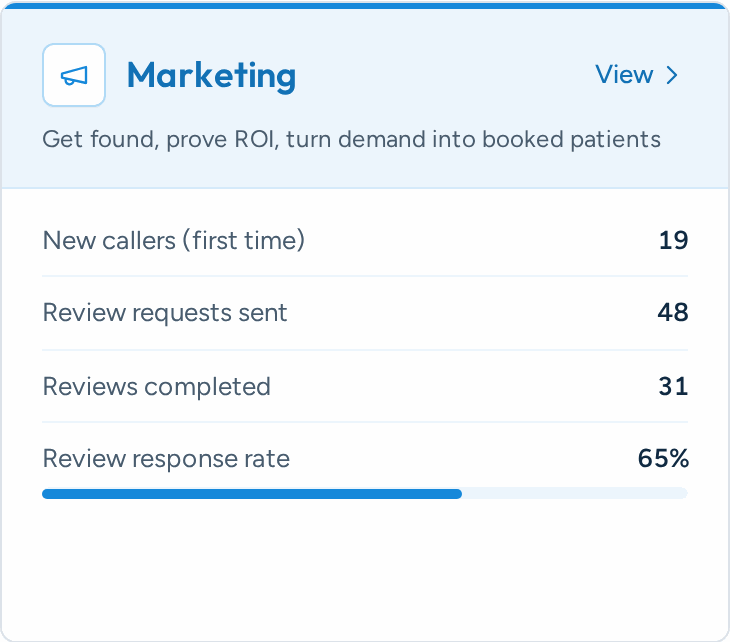Image resolution: width=730 pixels, height=642 pixels.
Task: Click the megaphone Marketing icon
Action: 74,75
